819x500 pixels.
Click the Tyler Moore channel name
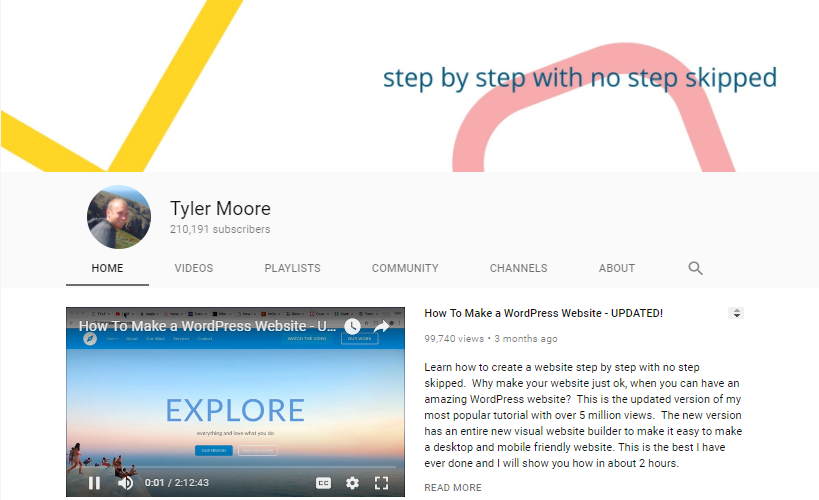point(220,208)
